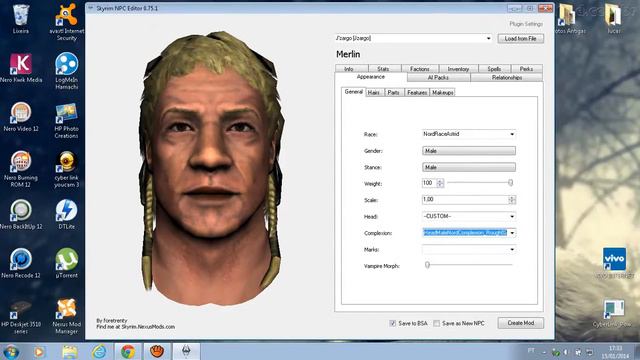Open HP Photo Creations desktop icon

point(67,120)
